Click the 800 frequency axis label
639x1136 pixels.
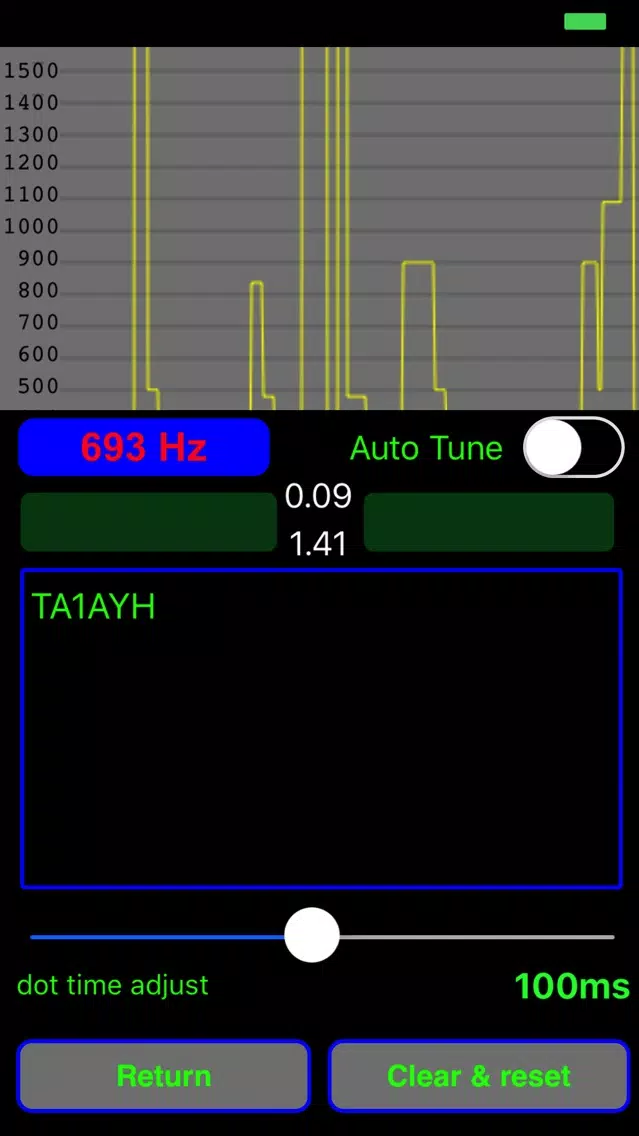(38, 291)
